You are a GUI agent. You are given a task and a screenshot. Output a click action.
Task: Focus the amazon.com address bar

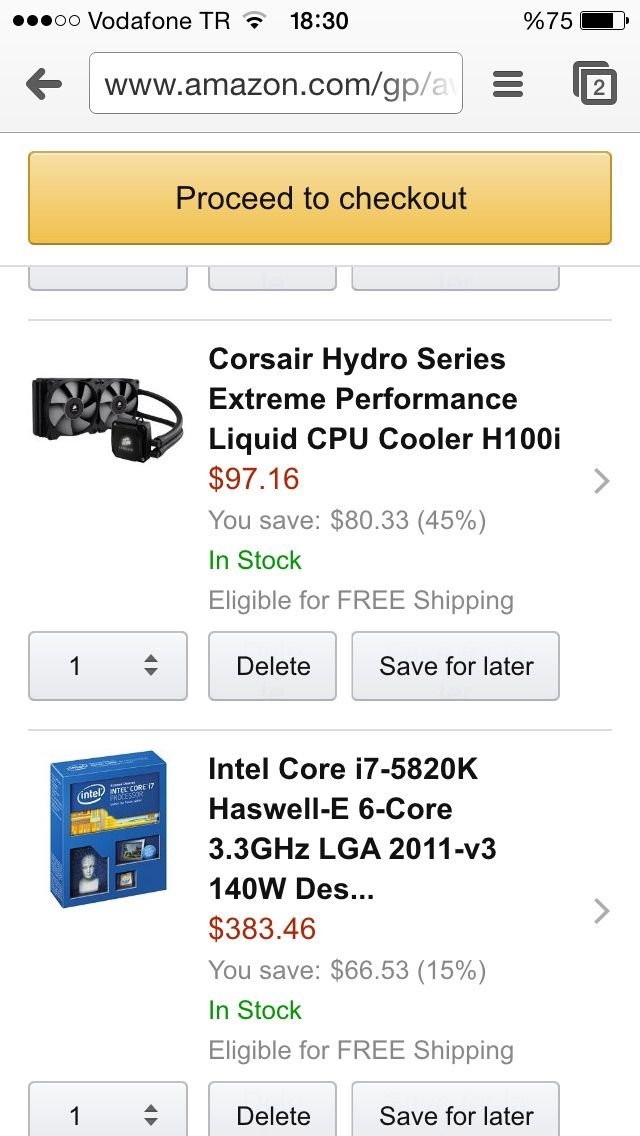pyautogui.click(x=275, y=83)
